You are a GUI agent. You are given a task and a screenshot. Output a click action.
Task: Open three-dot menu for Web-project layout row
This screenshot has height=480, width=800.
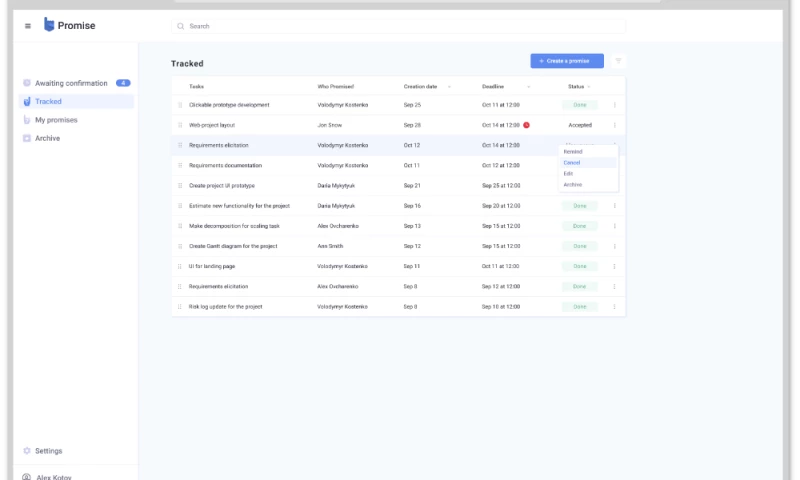point(614,125)
